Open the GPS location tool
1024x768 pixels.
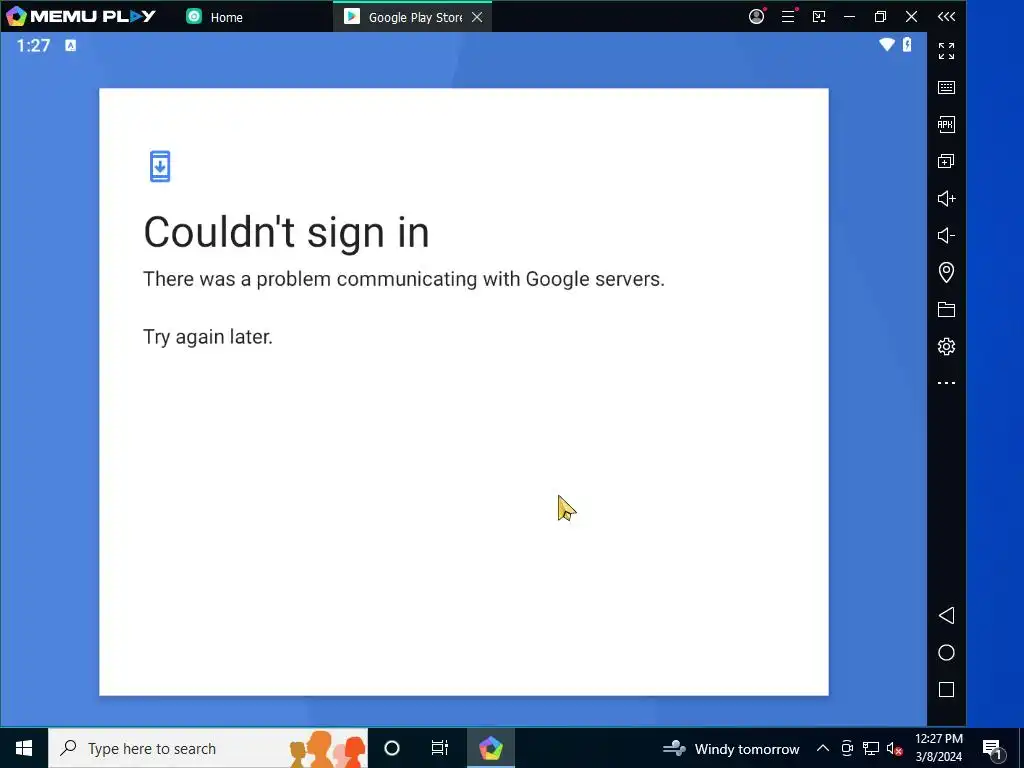tap(946, 272)
